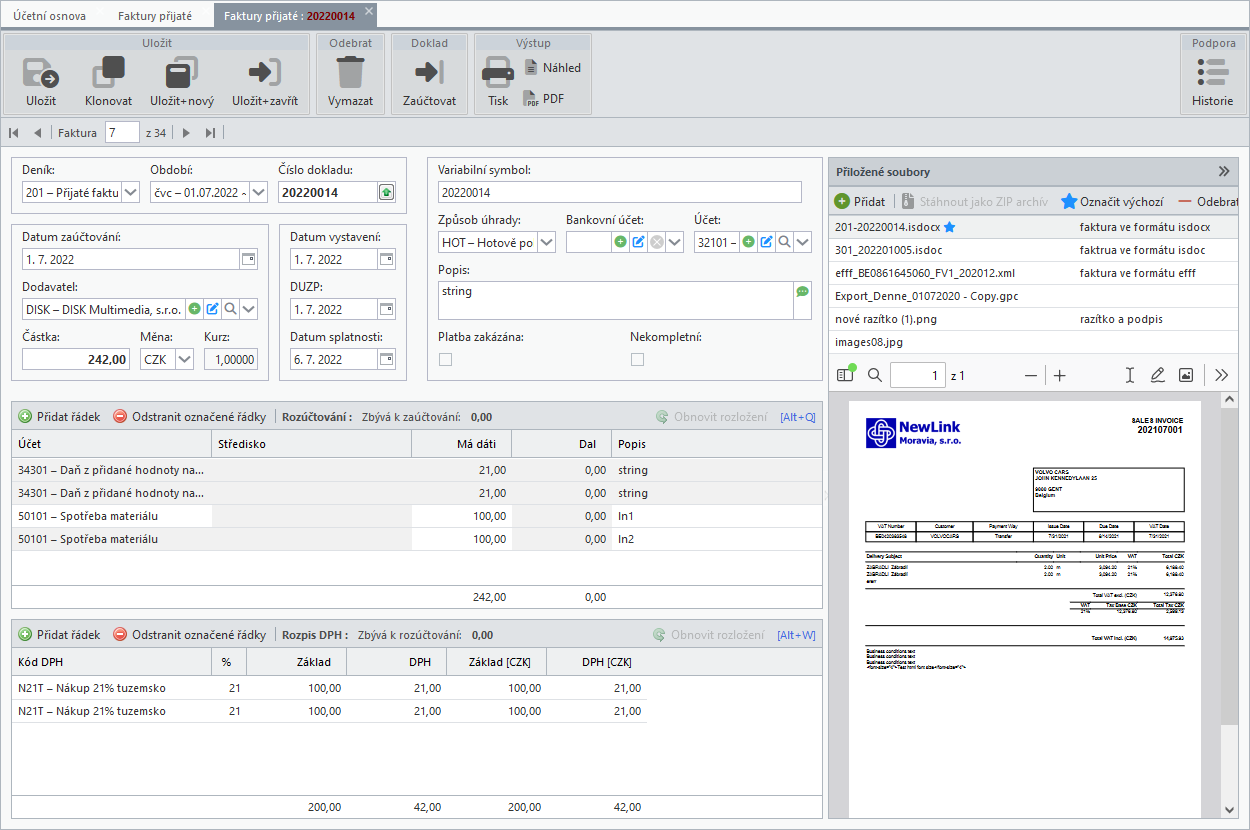Image resolution: width=1250 pixels, height=830 pixels.
Task: Open calendar for Datum splatnosti
Action: point(386,359)
